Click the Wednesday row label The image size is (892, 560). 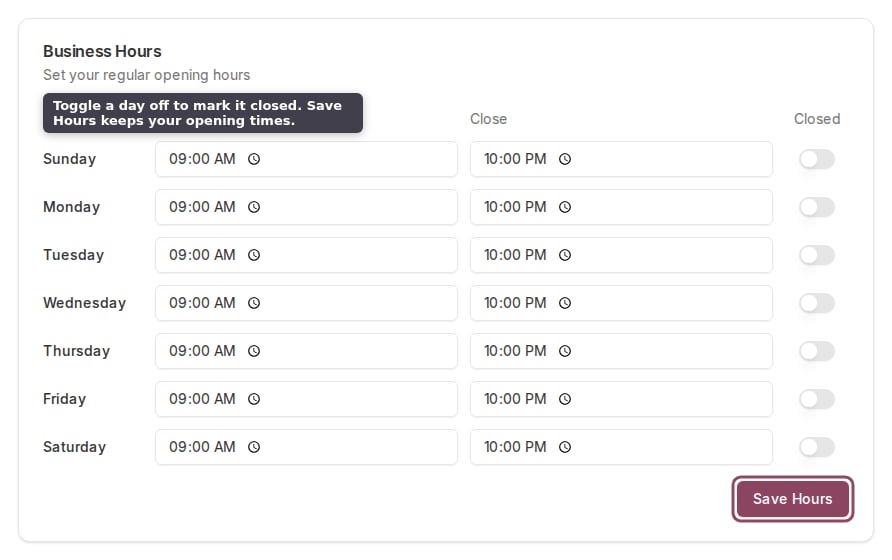click(x=85, y=303)
